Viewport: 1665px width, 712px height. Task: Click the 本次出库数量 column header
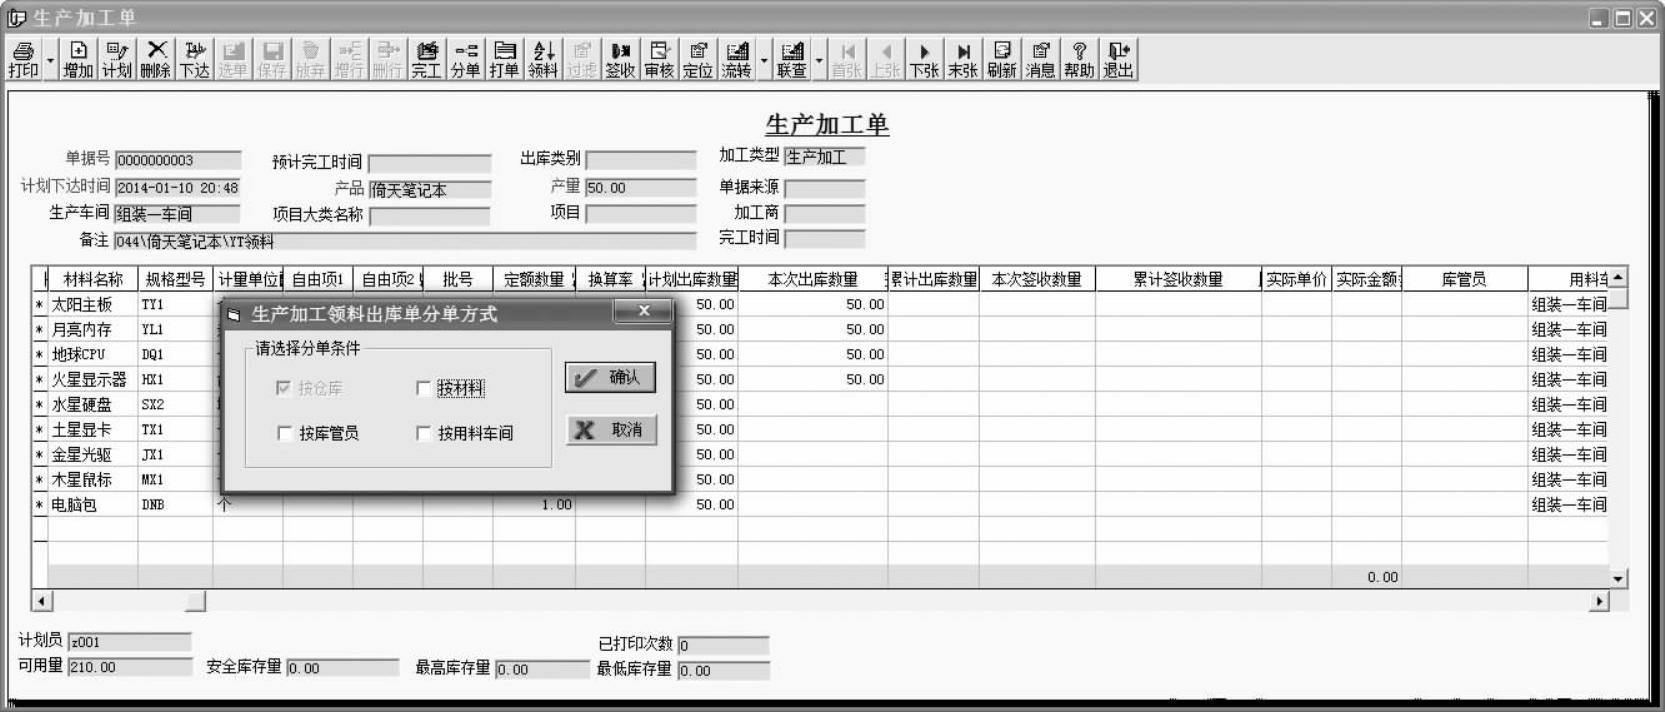[x=813, y=279]
